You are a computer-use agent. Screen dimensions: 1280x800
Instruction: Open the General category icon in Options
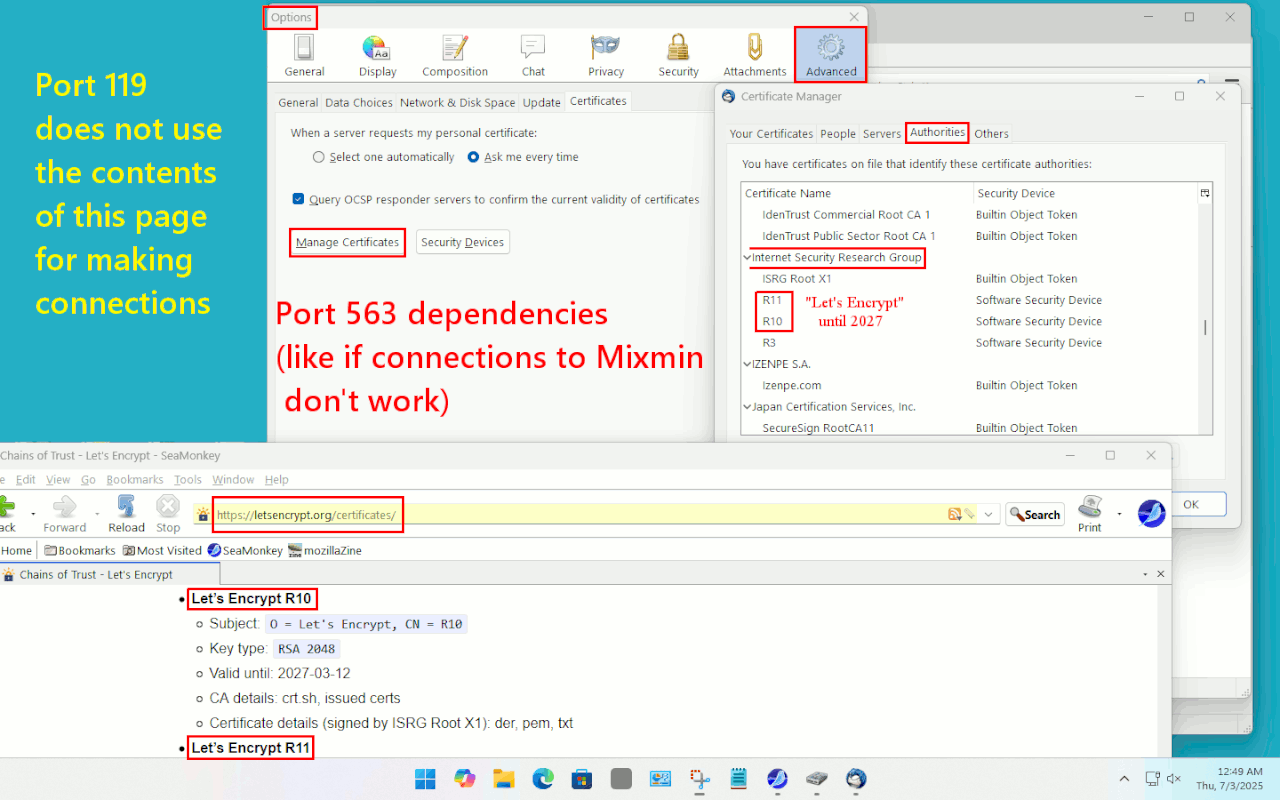(x=304, y=55)
